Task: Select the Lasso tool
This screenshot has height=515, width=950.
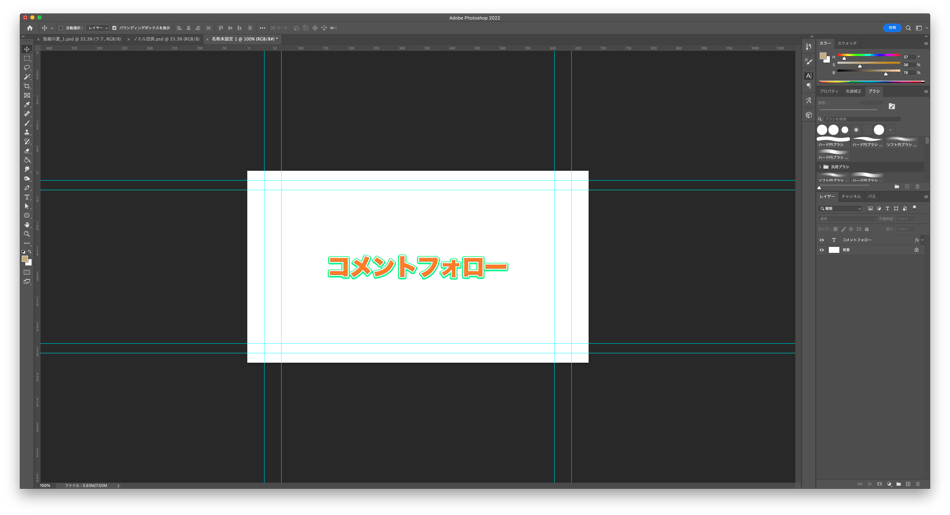Action: [x=27, y=67]
